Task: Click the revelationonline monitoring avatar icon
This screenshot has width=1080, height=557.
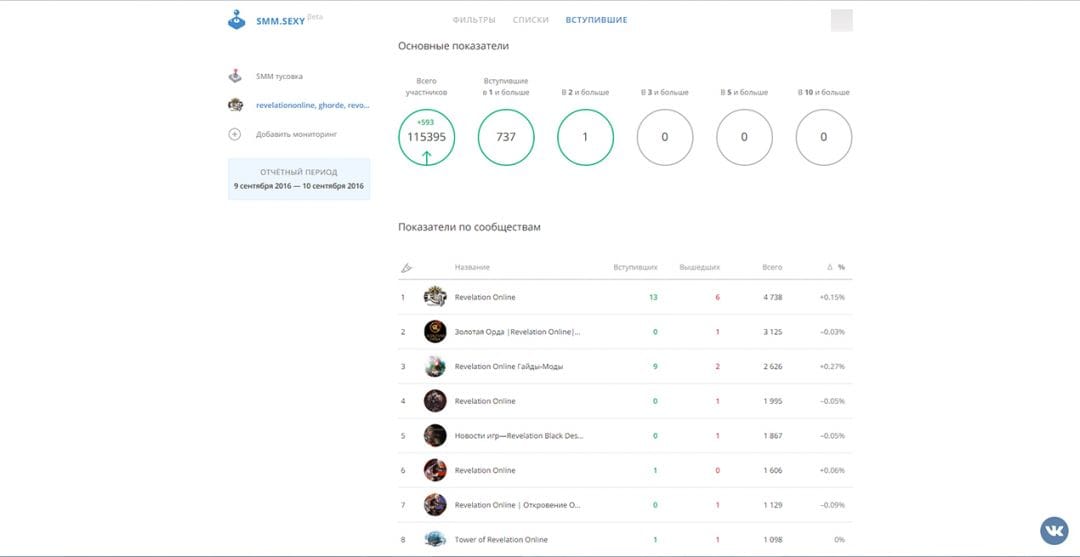Action: pos(236,105)
